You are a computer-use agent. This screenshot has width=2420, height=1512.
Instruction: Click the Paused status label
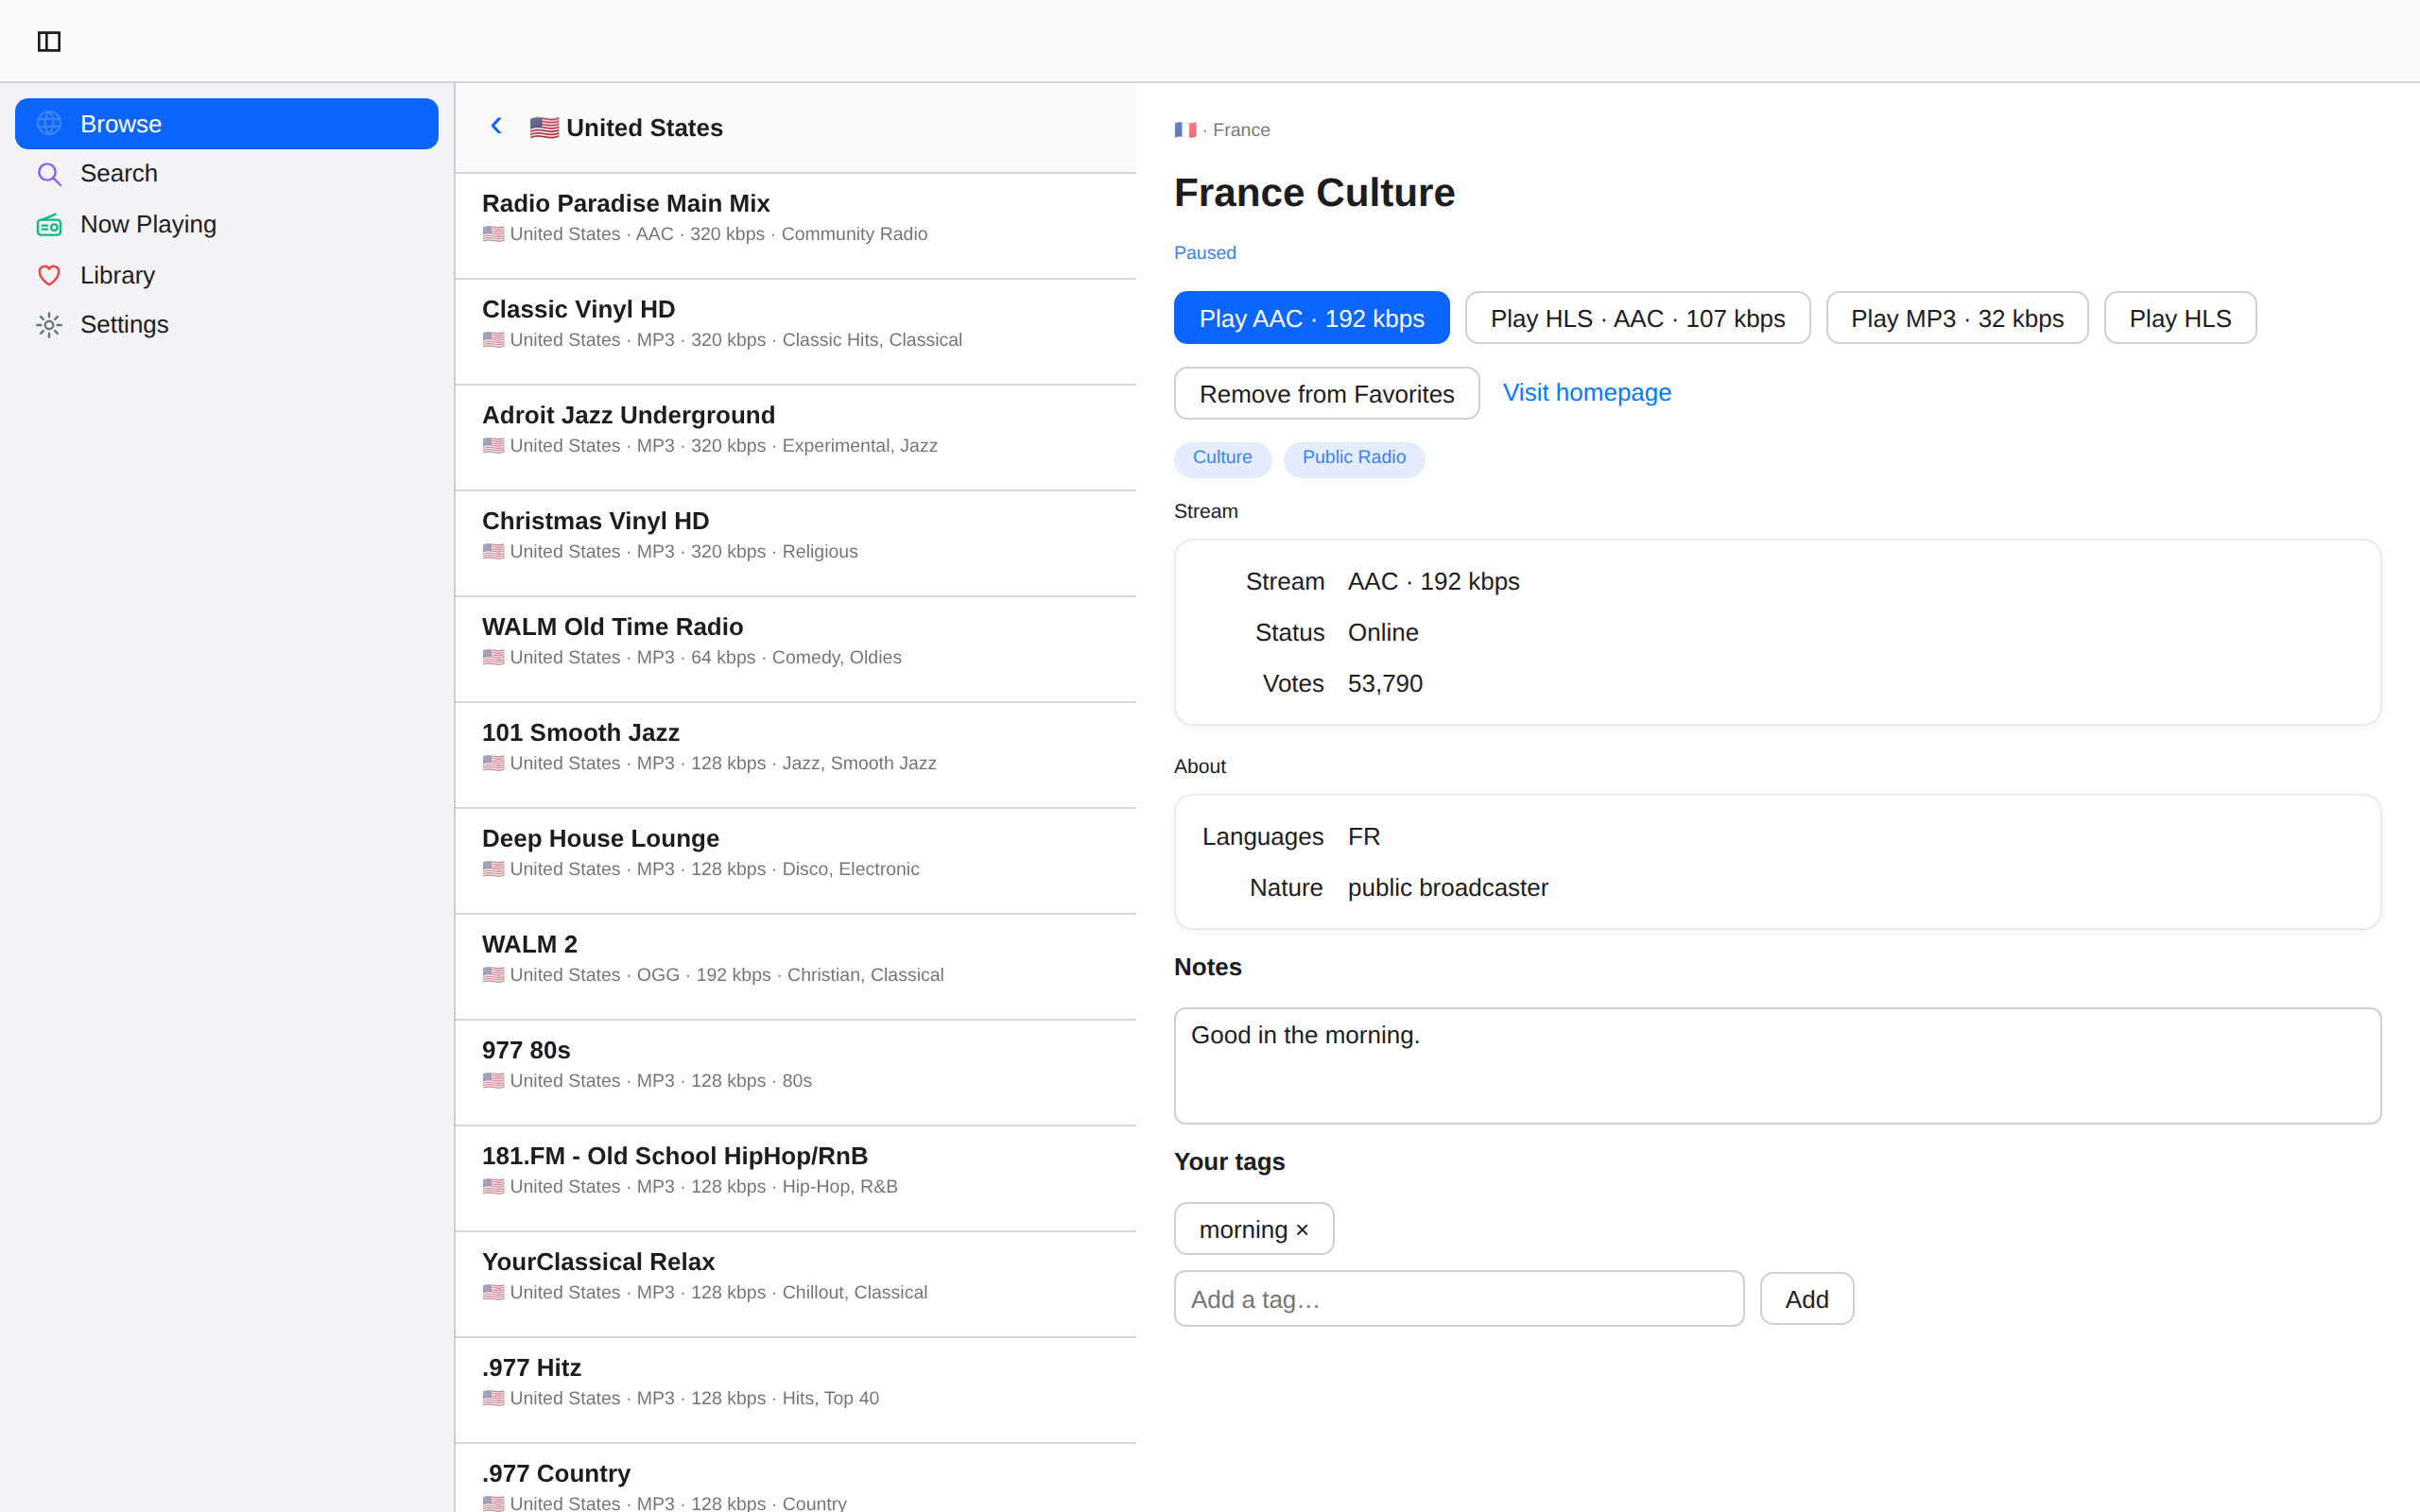point(1204,253)
